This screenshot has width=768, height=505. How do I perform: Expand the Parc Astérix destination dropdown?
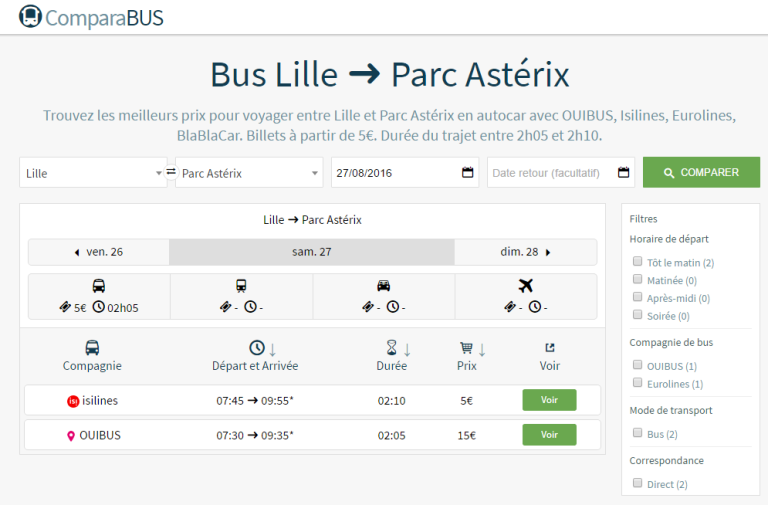249,173
